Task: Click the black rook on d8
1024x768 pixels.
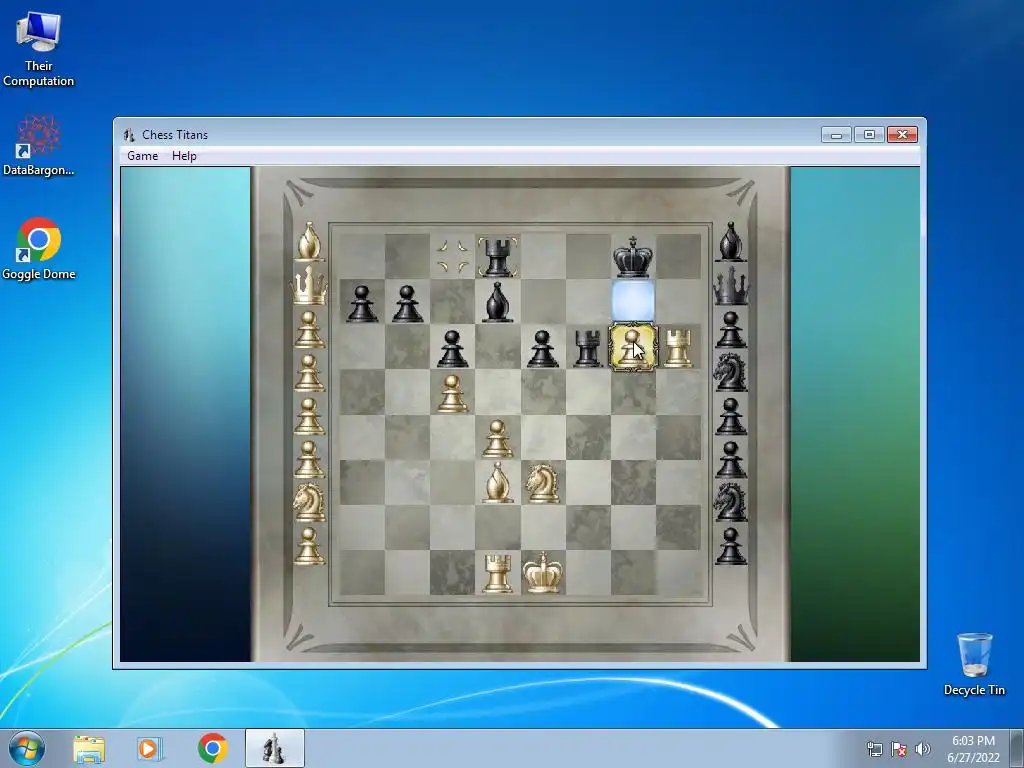Action: [x=498, y=257]
